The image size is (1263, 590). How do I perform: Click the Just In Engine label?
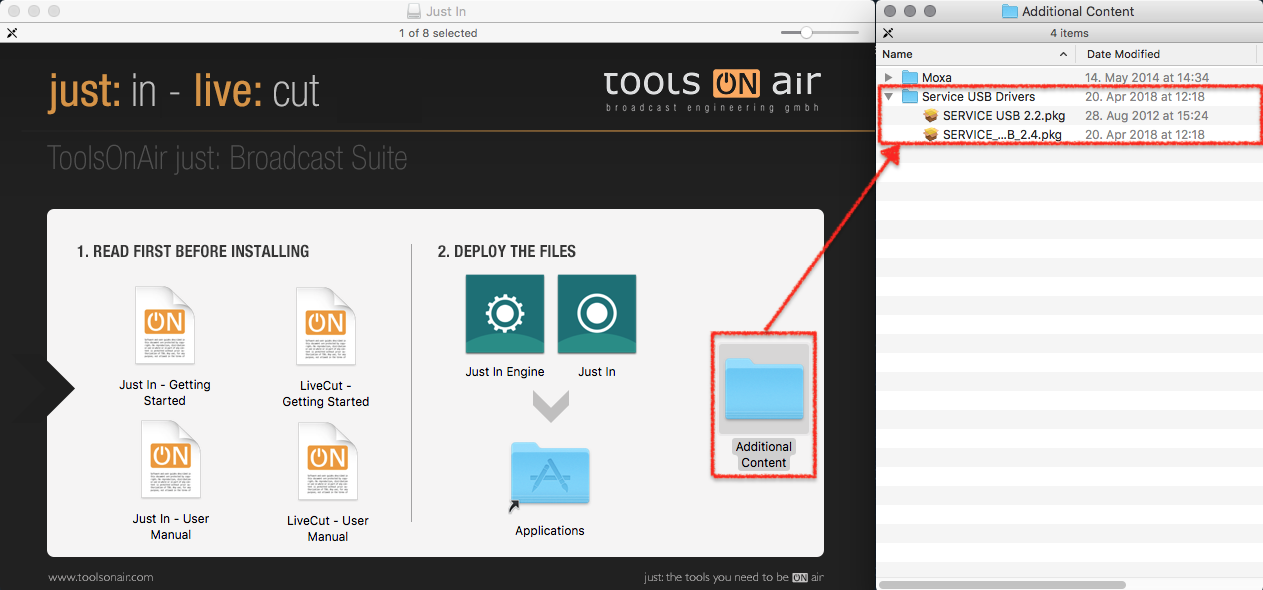pyautogui.click(x=505, y=372)
